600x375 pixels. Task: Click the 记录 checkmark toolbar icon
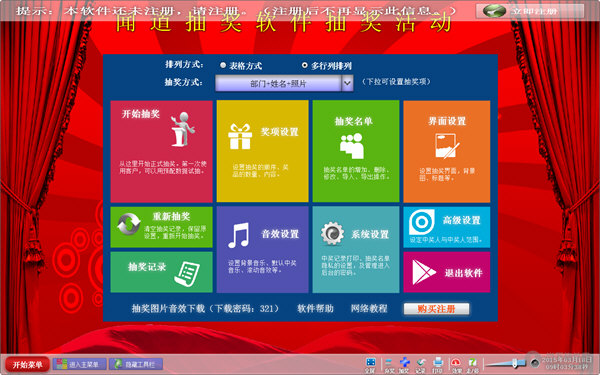421,364
